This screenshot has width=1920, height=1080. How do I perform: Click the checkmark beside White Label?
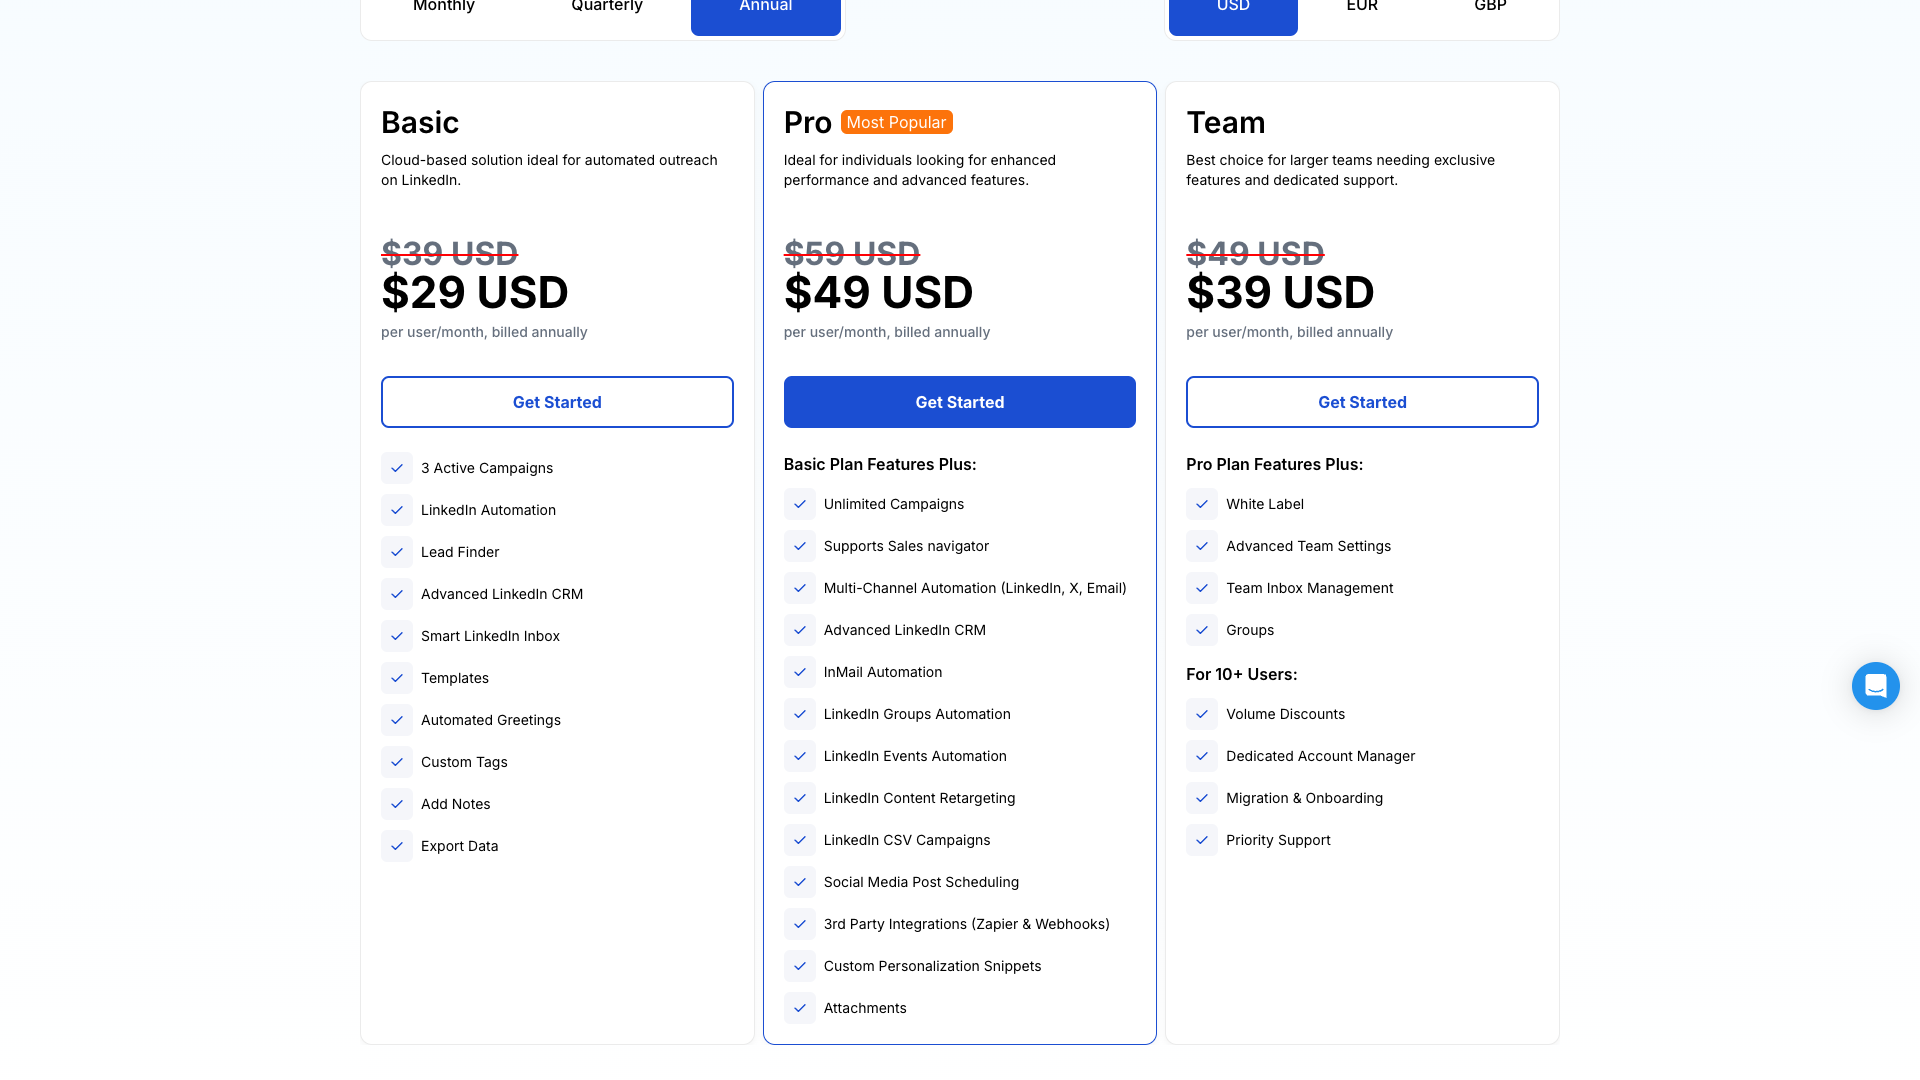(1202, 504)
